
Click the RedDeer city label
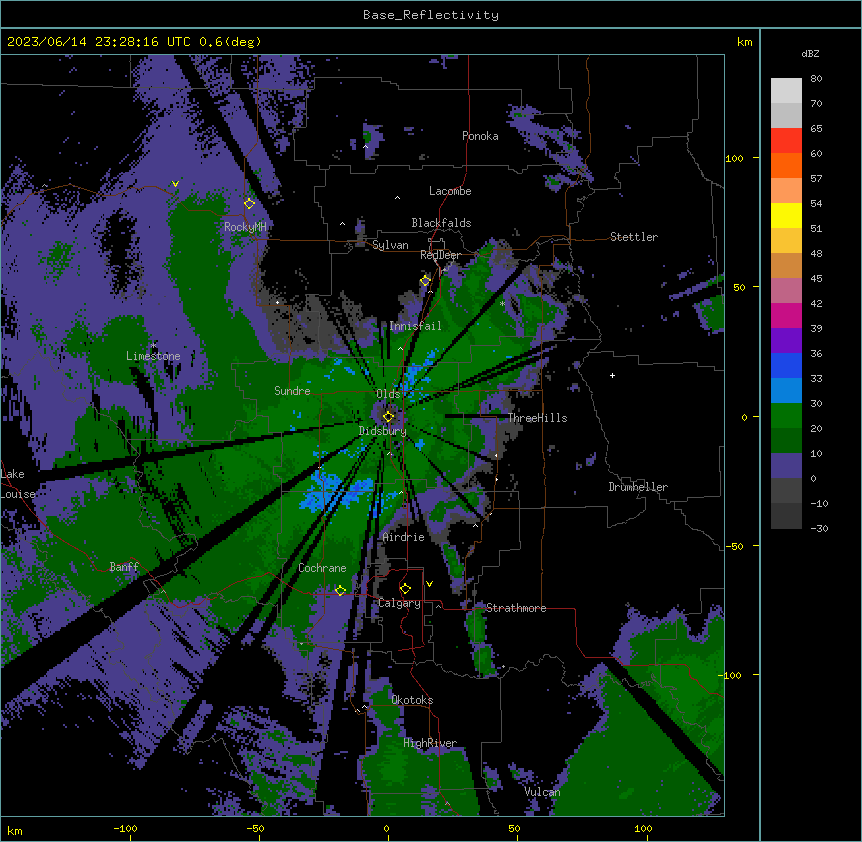441,255
